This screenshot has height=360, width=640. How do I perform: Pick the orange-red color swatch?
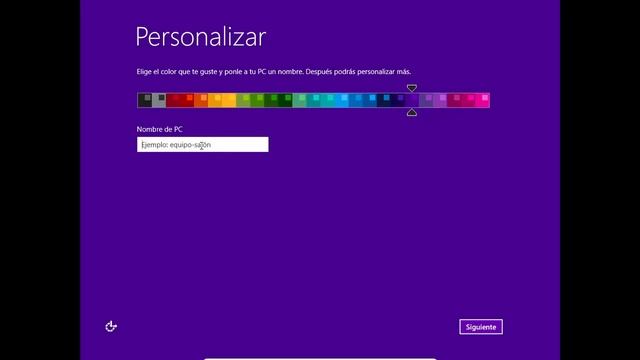coord(201,100)
